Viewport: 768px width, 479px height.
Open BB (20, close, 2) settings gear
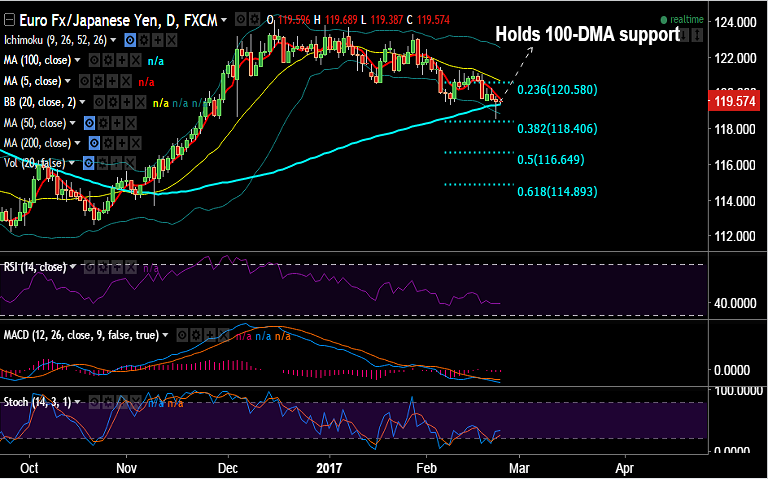tap(113, 102)
